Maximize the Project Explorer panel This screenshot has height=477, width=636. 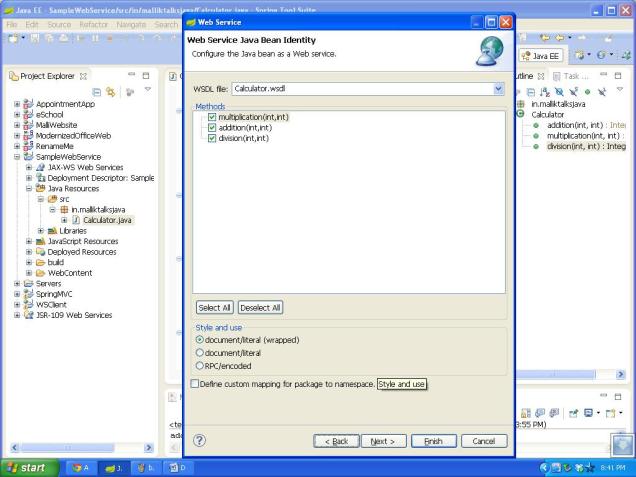pos(146,75)
